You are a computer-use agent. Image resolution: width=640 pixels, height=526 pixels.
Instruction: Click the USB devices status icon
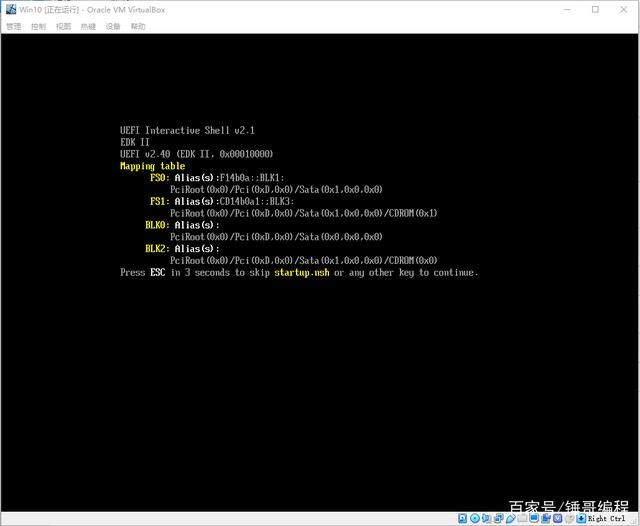pos(511,518)
